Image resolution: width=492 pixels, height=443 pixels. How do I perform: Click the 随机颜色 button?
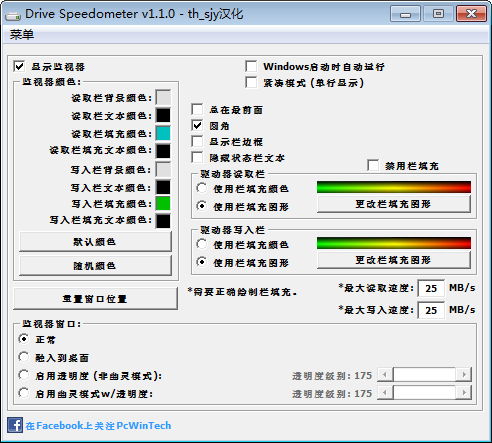coord(95,266)
